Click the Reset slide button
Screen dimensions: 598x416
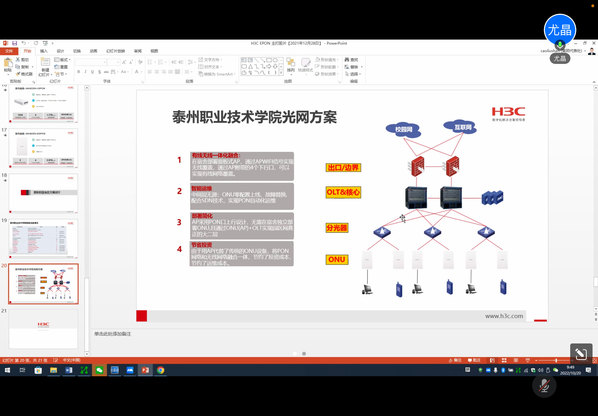click(x=61, y=67)
